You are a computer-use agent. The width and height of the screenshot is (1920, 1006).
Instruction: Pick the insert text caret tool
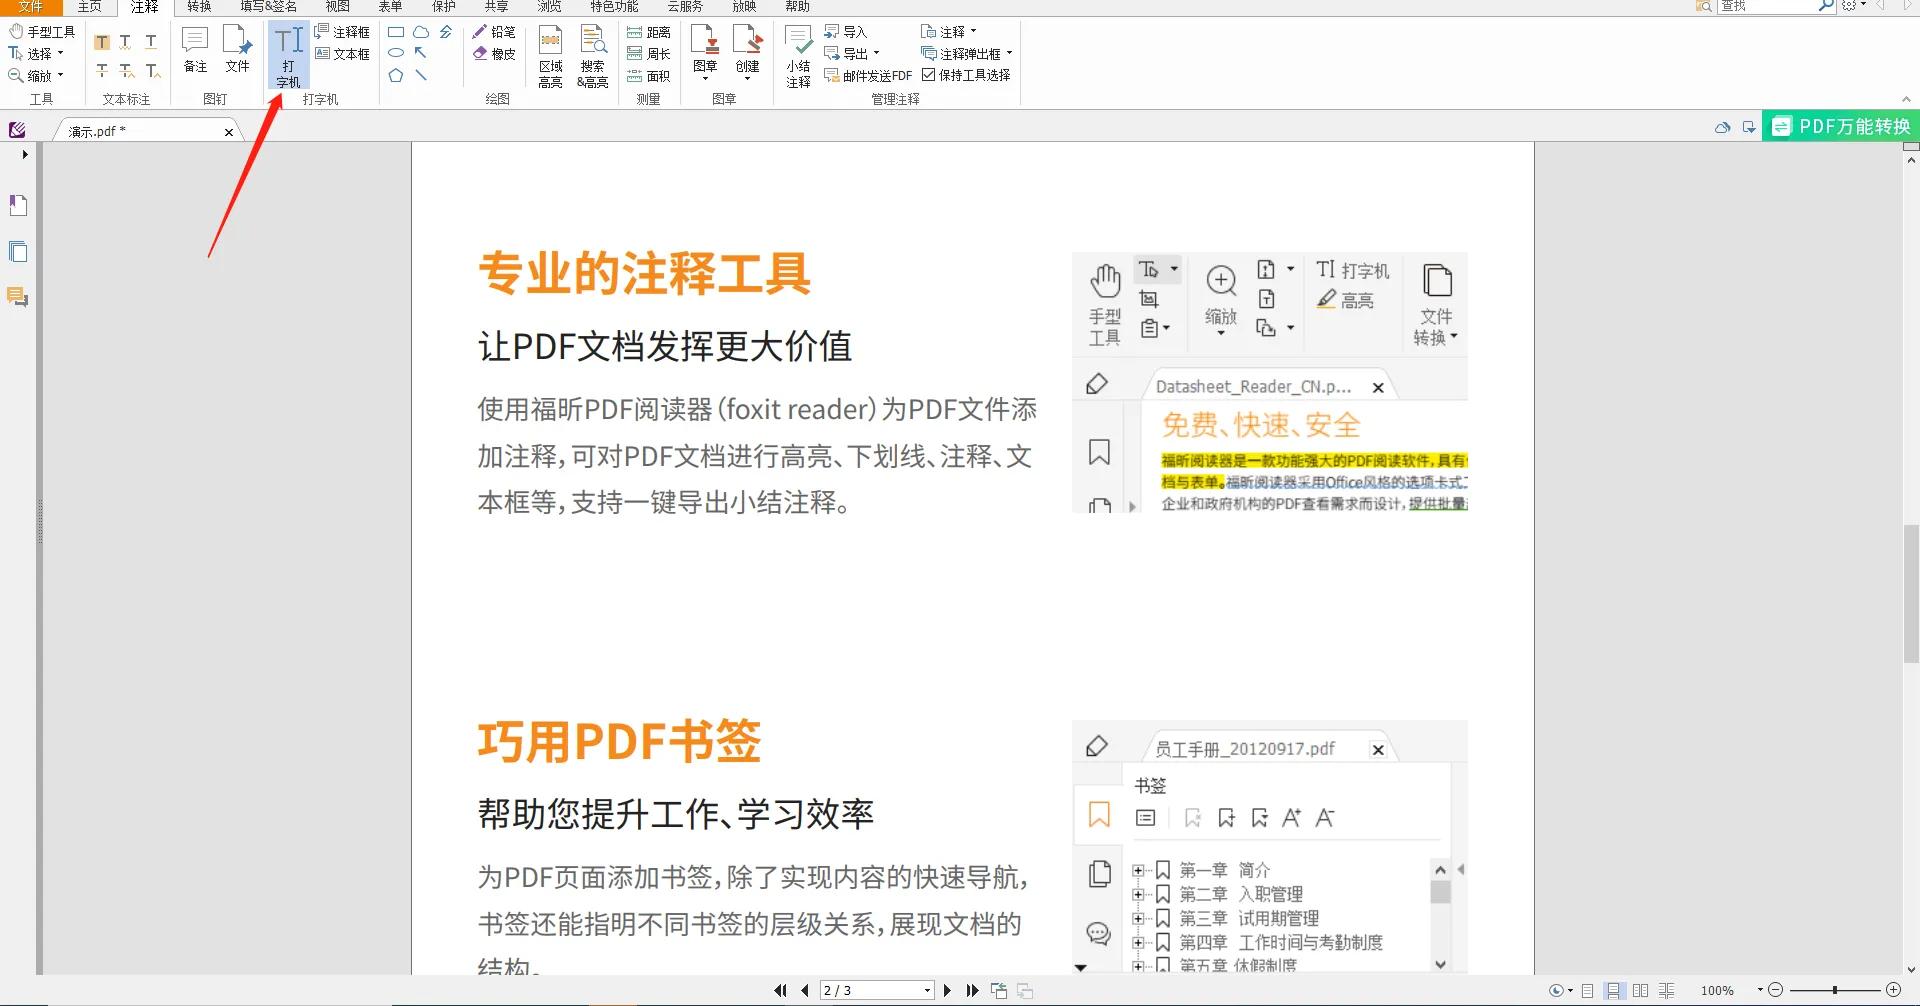click(x=152, y=70)
